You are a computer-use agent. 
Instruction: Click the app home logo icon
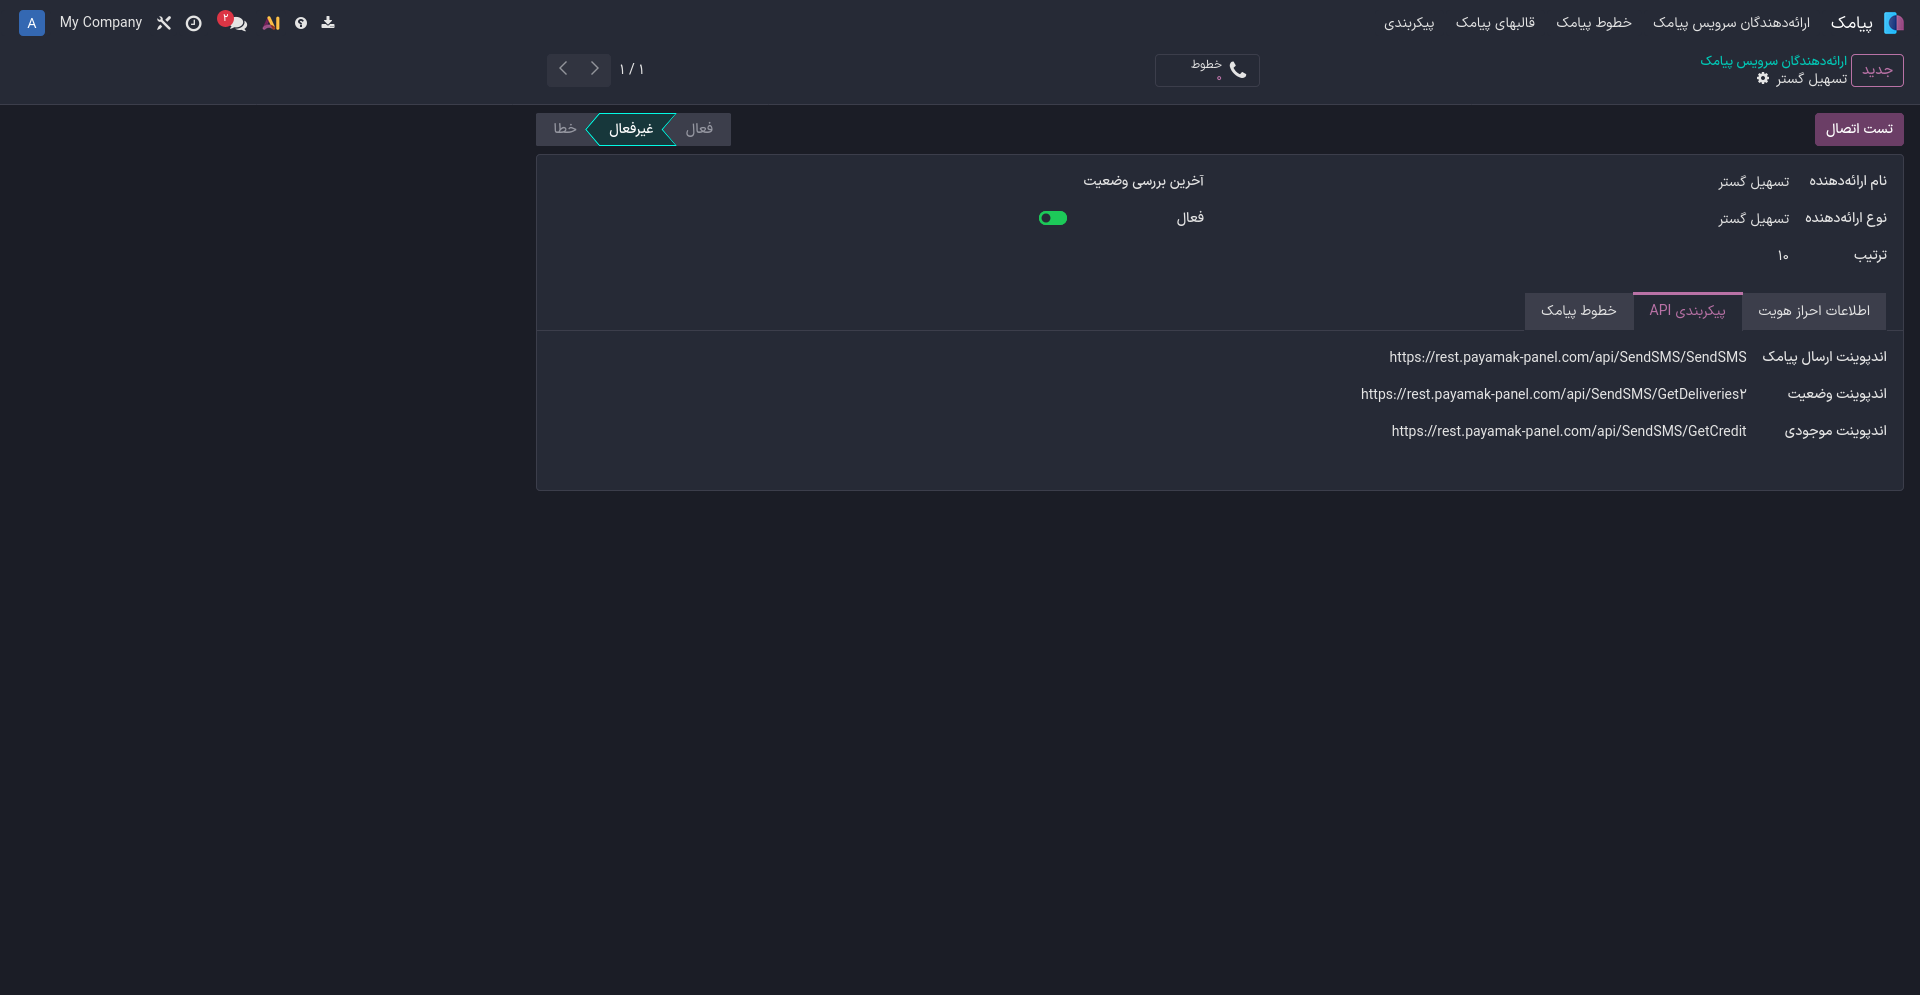[1893, 23]
